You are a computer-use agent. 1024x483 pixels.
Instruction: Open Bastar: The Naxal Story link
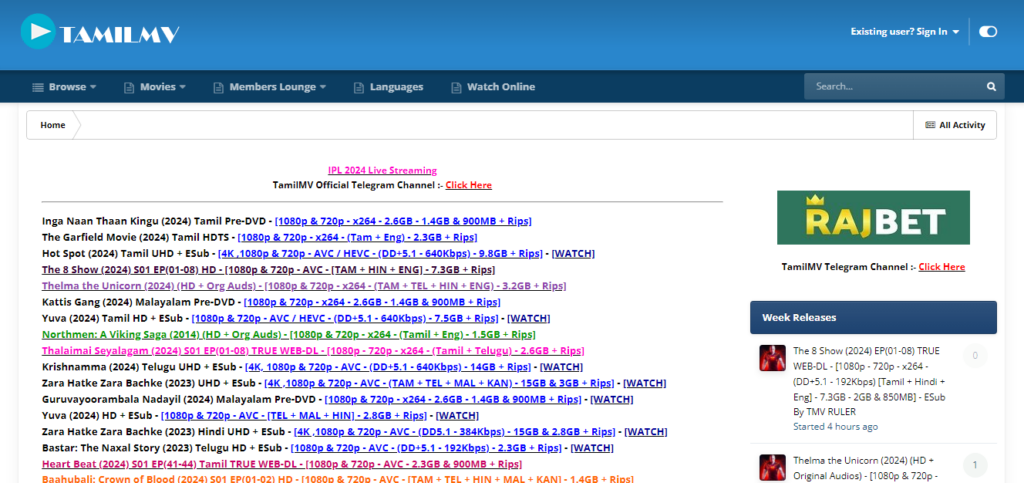[426, 448]
